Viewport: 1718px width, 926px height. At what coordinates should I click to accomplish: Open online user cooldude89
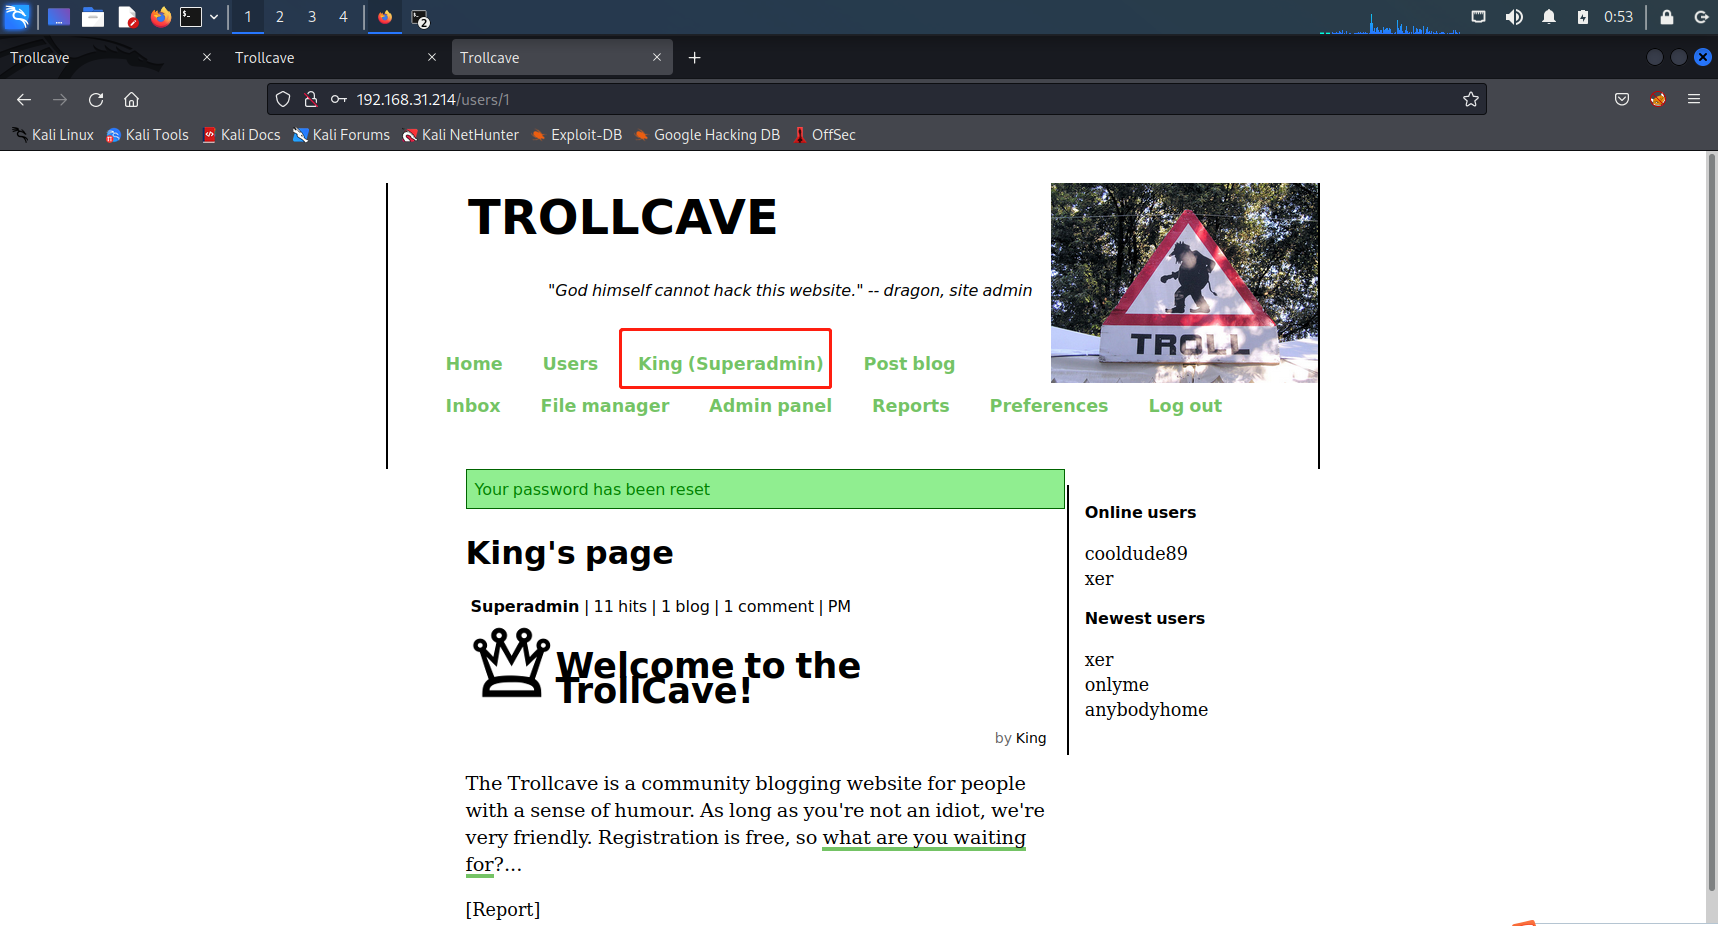[x=1136, y=554]
